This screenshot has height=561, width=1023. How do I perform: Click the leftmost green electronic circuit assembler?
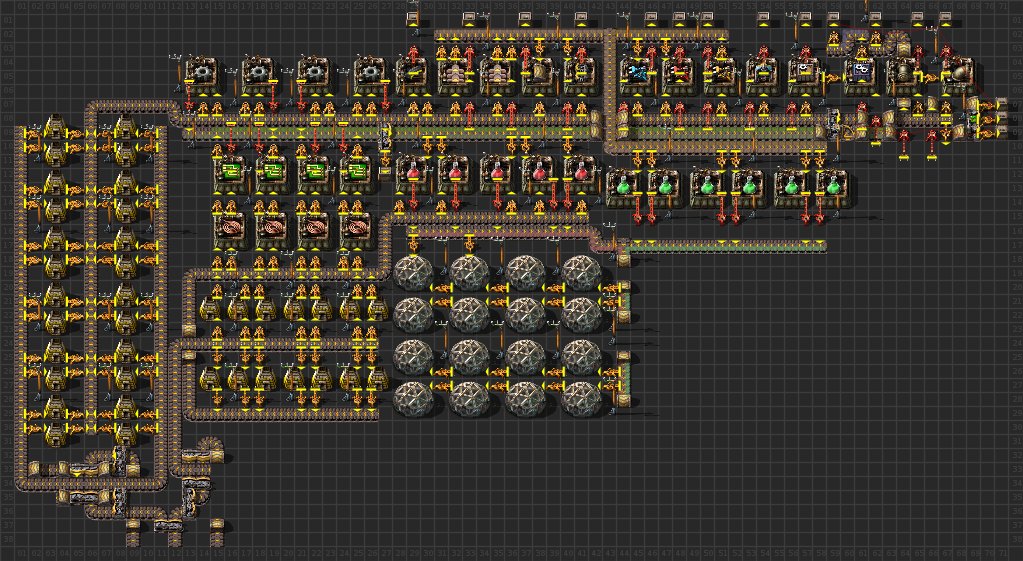tap(231, 171)
